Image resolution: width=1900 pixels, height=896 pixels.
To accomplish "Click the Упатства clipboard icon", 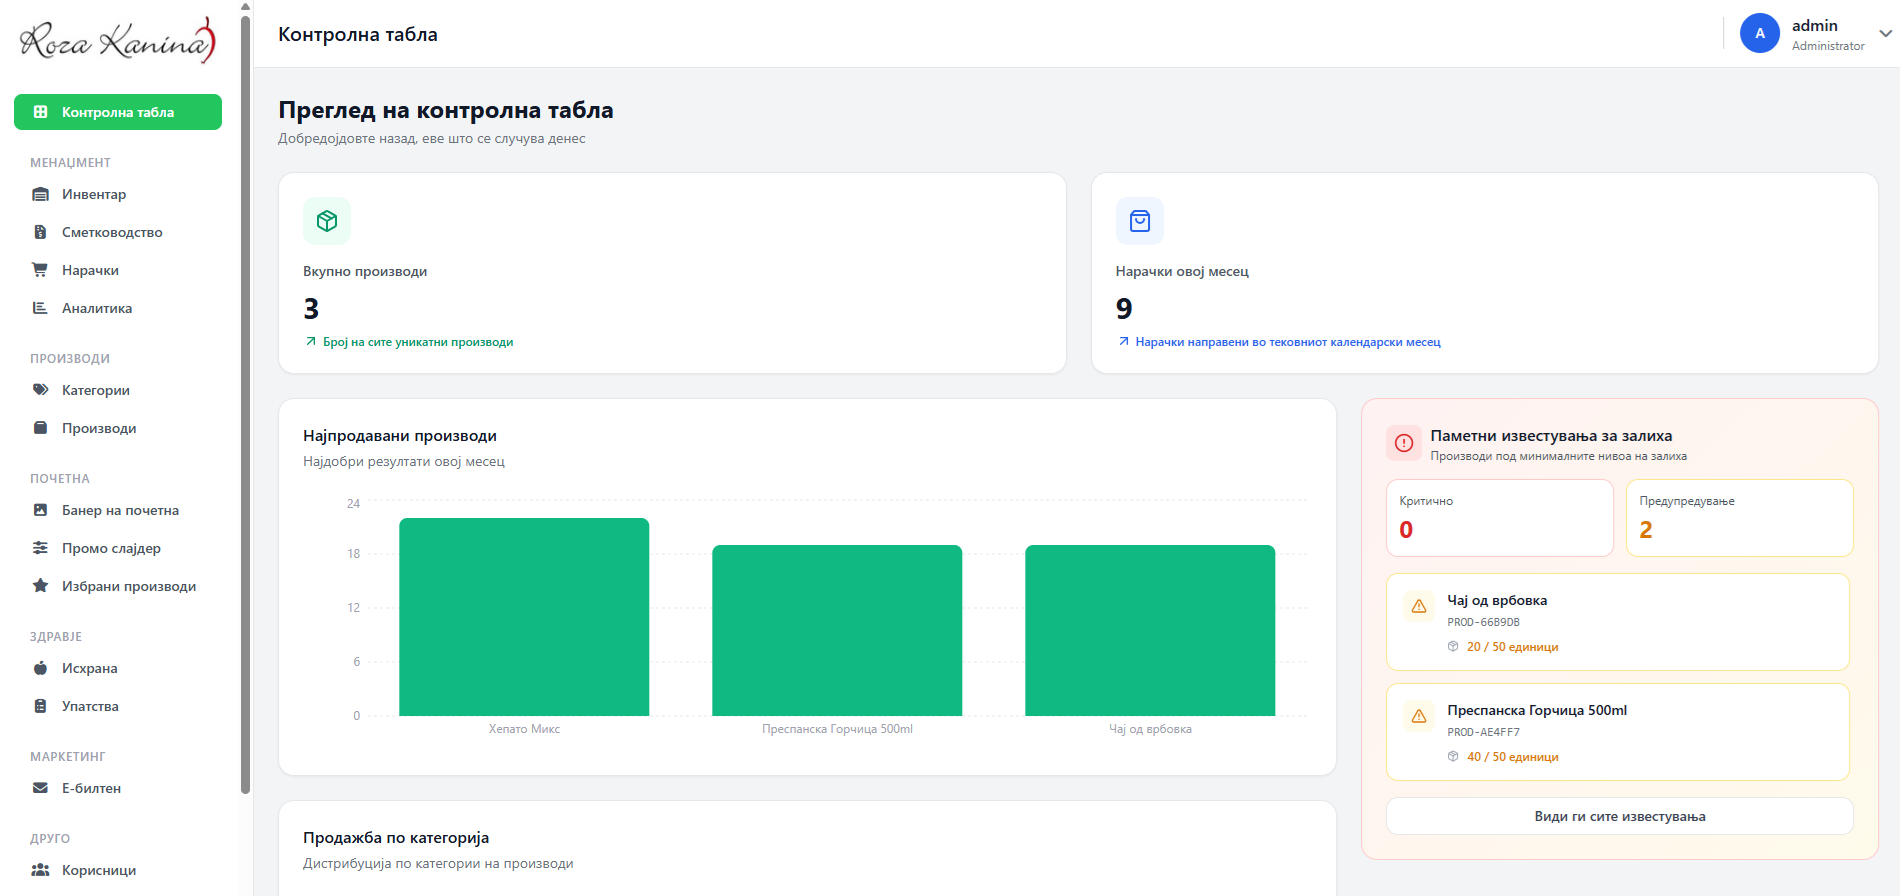I will pyautogui.click(x=40, y=706).
